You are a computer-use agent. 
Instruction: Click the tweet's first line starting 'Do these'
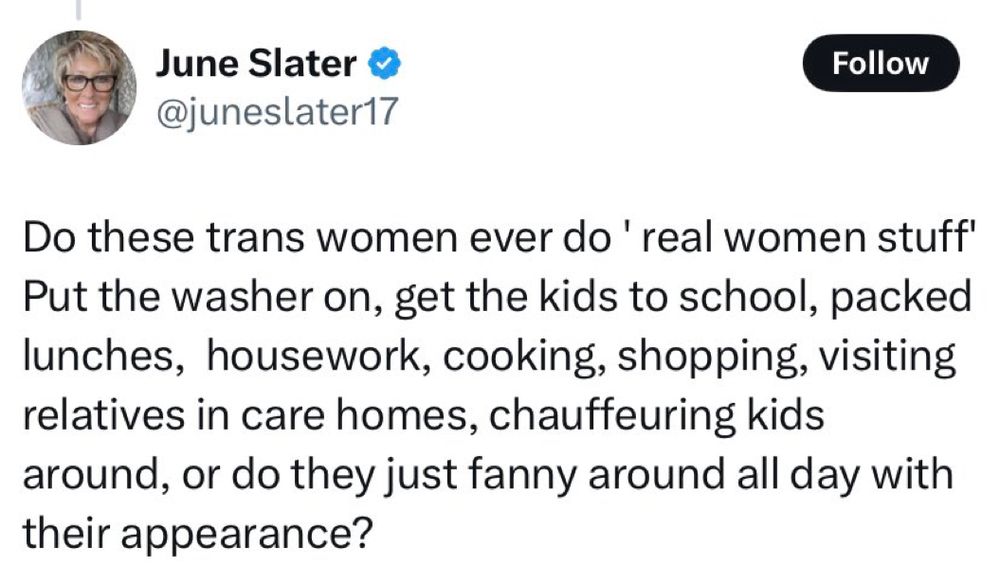click(x=500, y=237)
